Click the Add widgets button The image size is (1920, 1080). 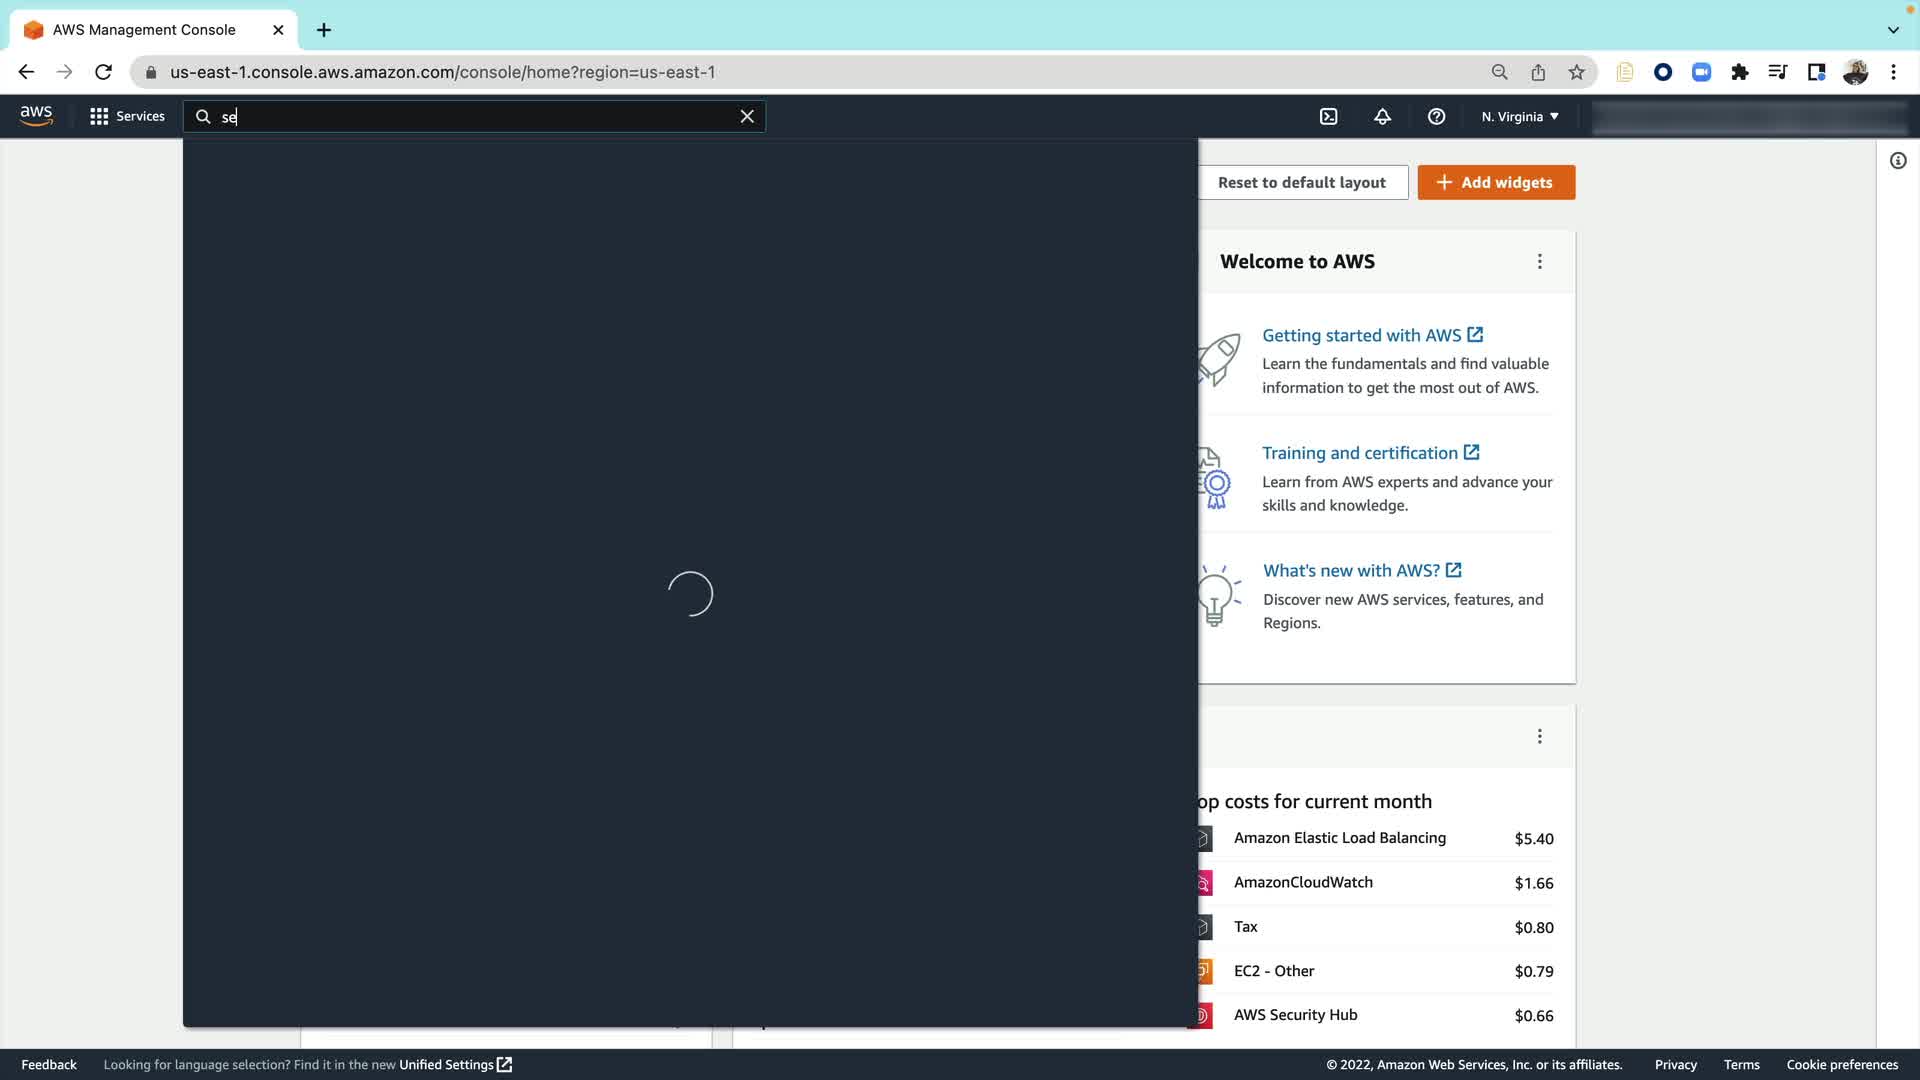(1496, 183)
